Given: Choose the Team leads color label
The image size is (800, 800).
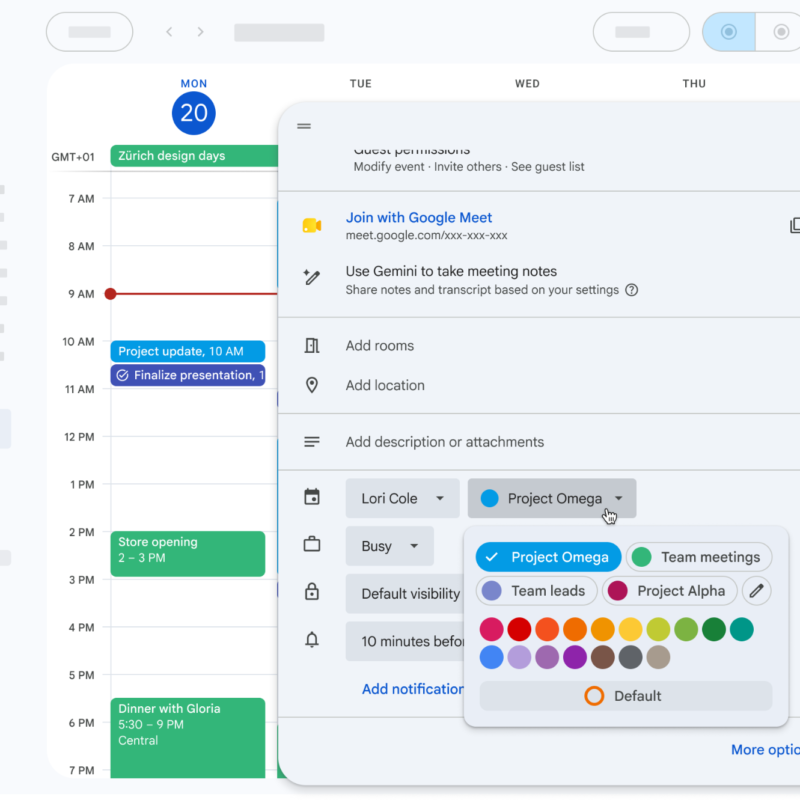Looking at the screenshot, I should (x=537, y=591).
